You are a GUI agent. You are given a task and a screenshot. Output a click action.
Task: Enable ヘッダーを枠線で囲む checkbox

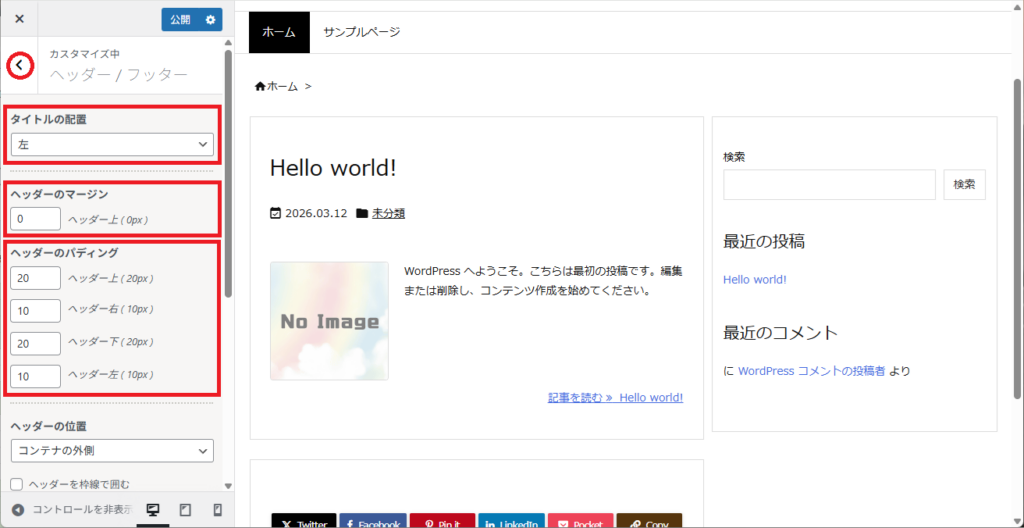coord(17,484)
